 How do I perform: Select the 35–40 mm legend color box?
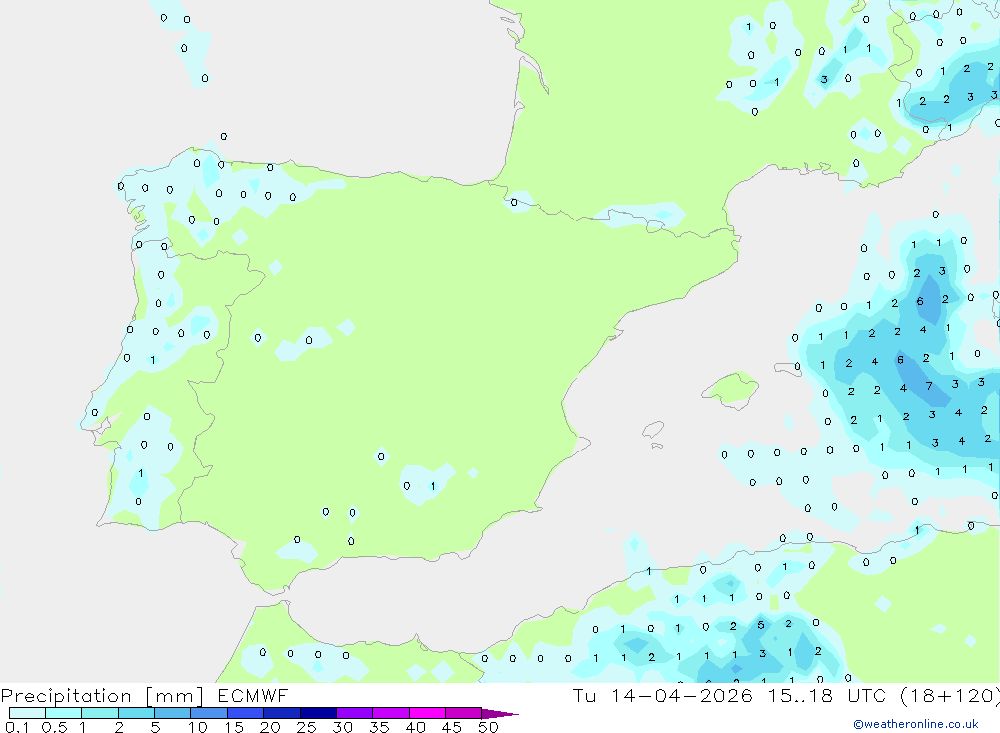(391, 713)
